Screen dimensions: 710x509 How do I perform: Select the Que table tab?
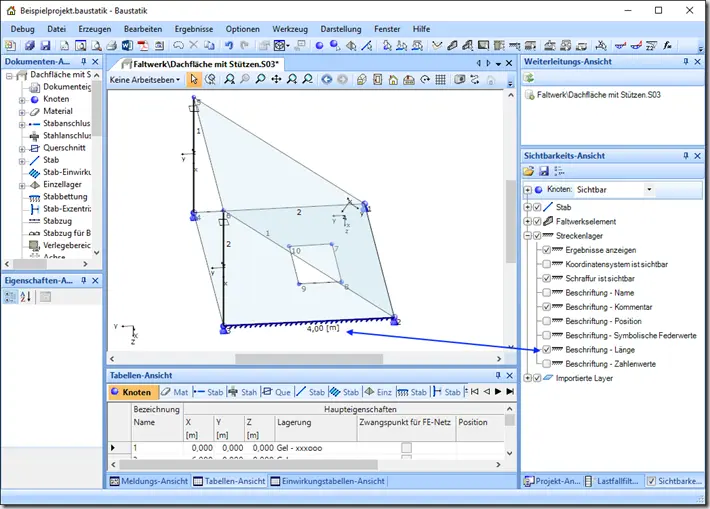coord(277,392)
